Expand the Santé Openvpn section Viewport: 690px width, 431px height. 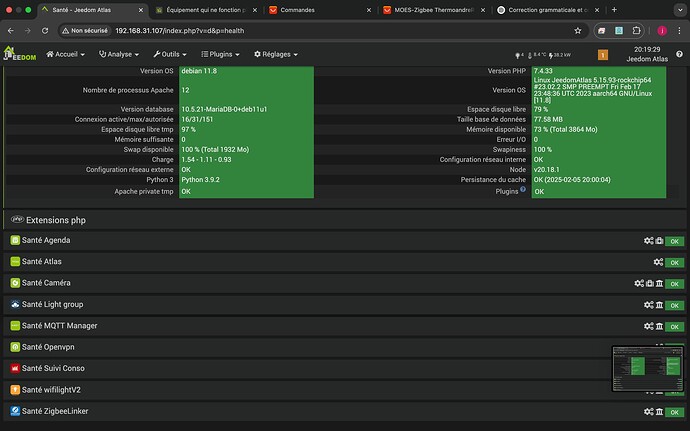[x=345, y=347]
